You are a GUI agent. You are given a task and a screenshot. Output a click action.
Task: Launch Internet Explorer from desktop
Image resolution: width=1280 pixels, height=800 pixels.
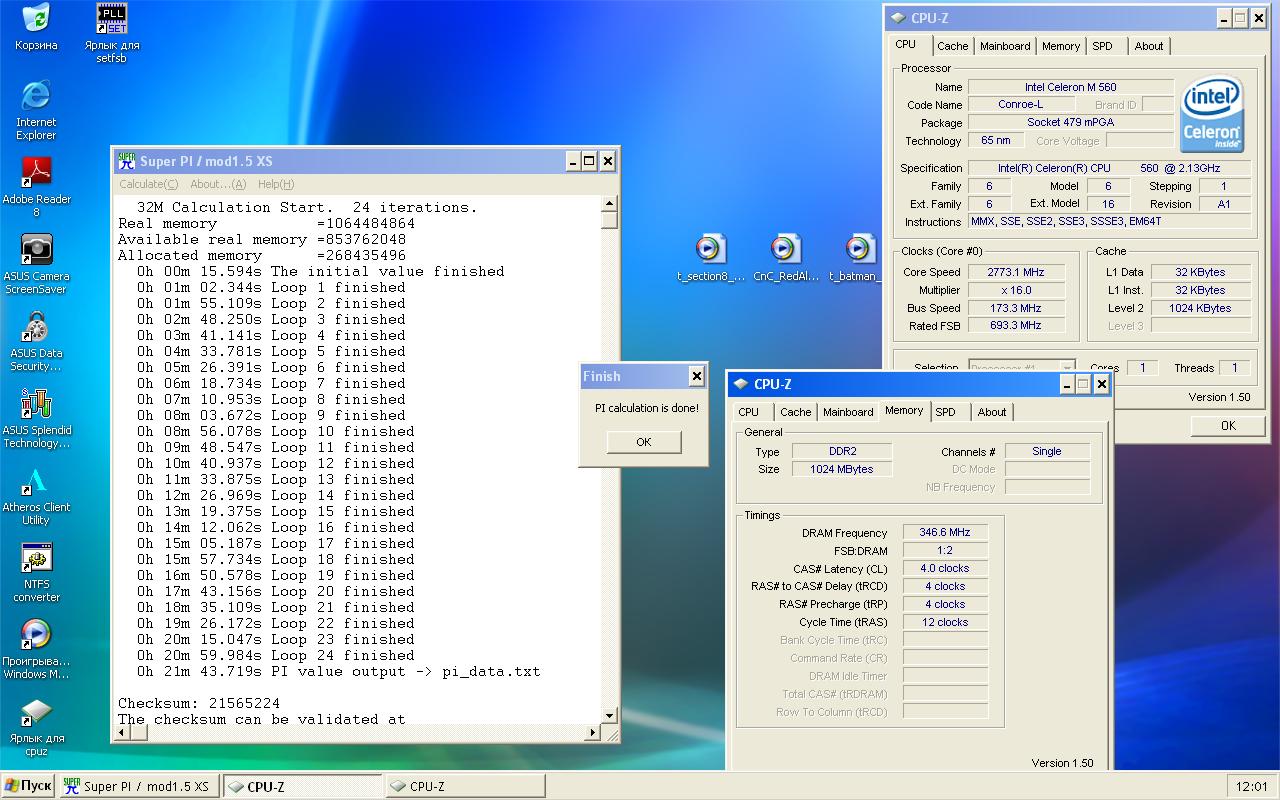pyautogui.click(x=36, y=95)
